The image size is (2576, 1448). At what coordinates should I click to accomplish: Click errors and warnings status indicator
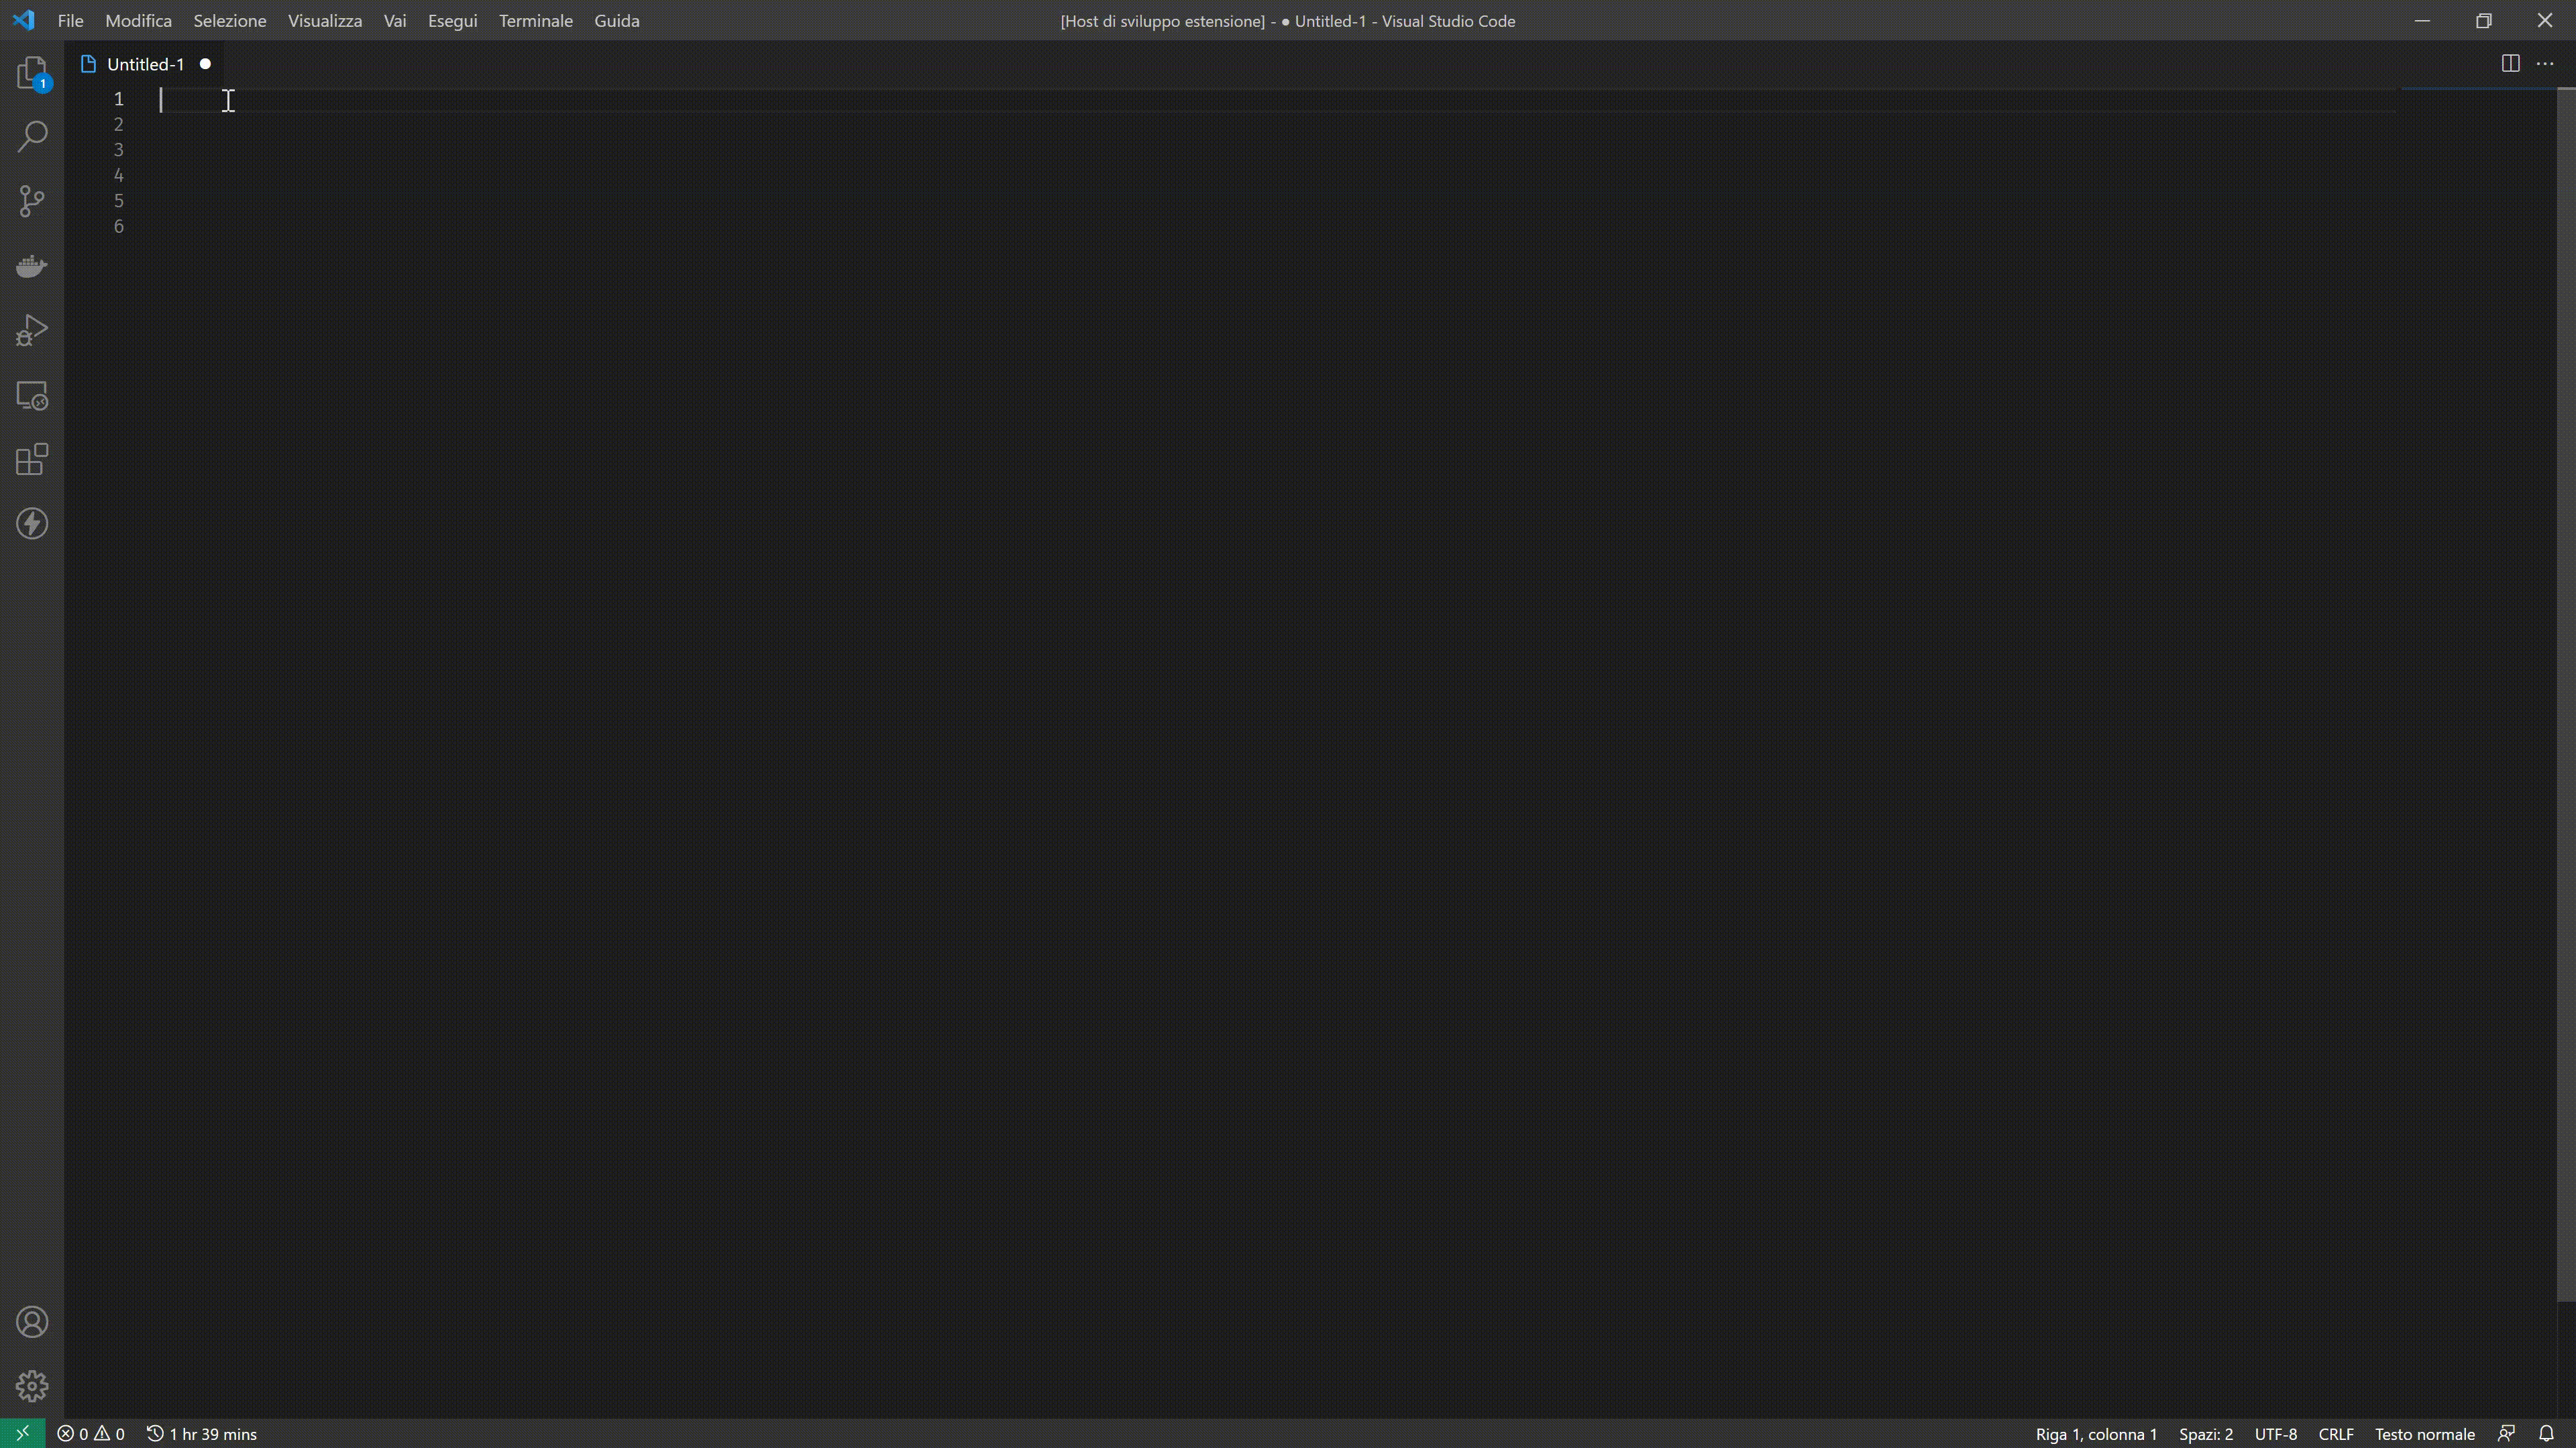click(91, 1433)
